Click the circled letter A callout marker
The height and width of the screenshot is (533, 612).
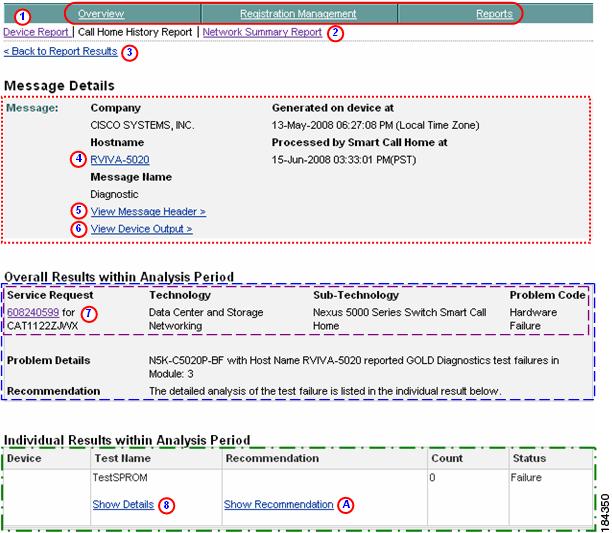coord(347,505)
